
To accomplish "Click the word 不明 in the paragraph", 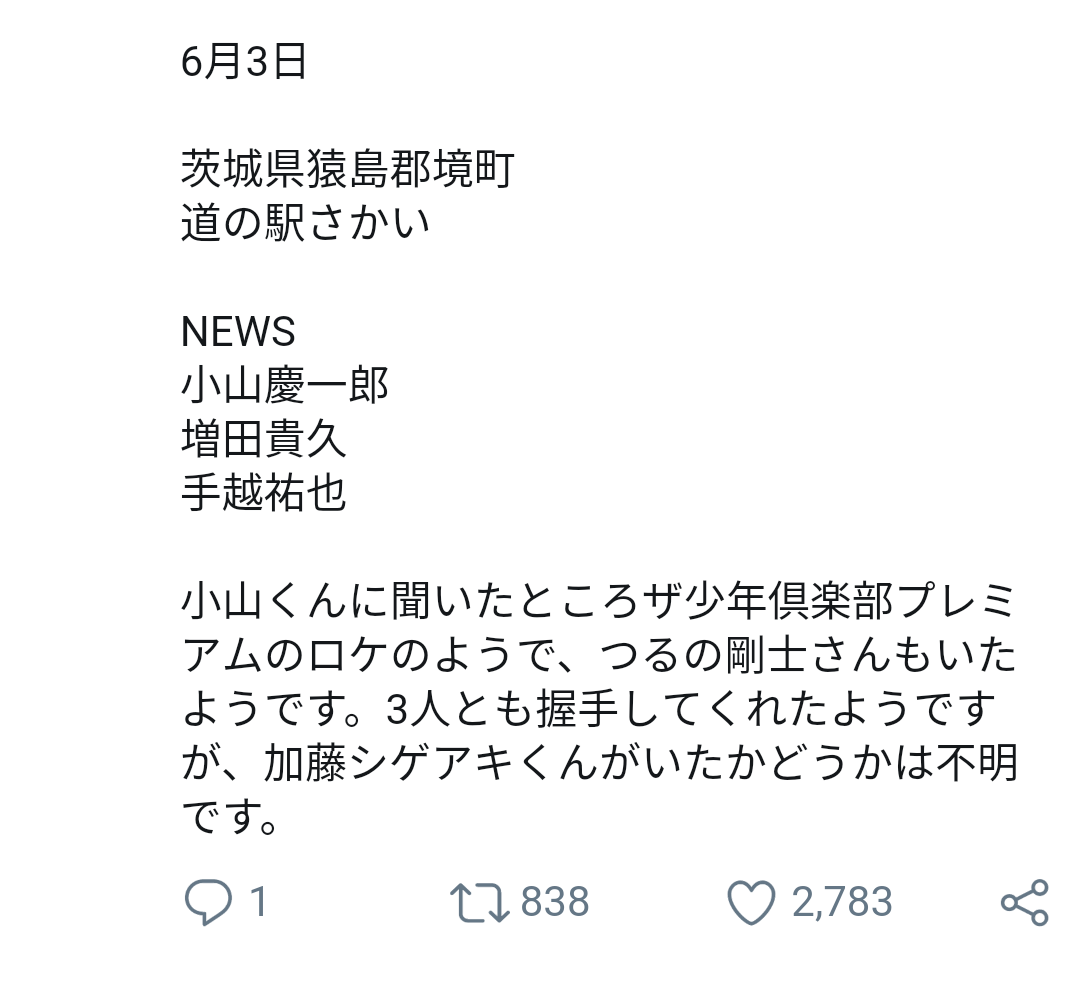I will coord(976,763).
